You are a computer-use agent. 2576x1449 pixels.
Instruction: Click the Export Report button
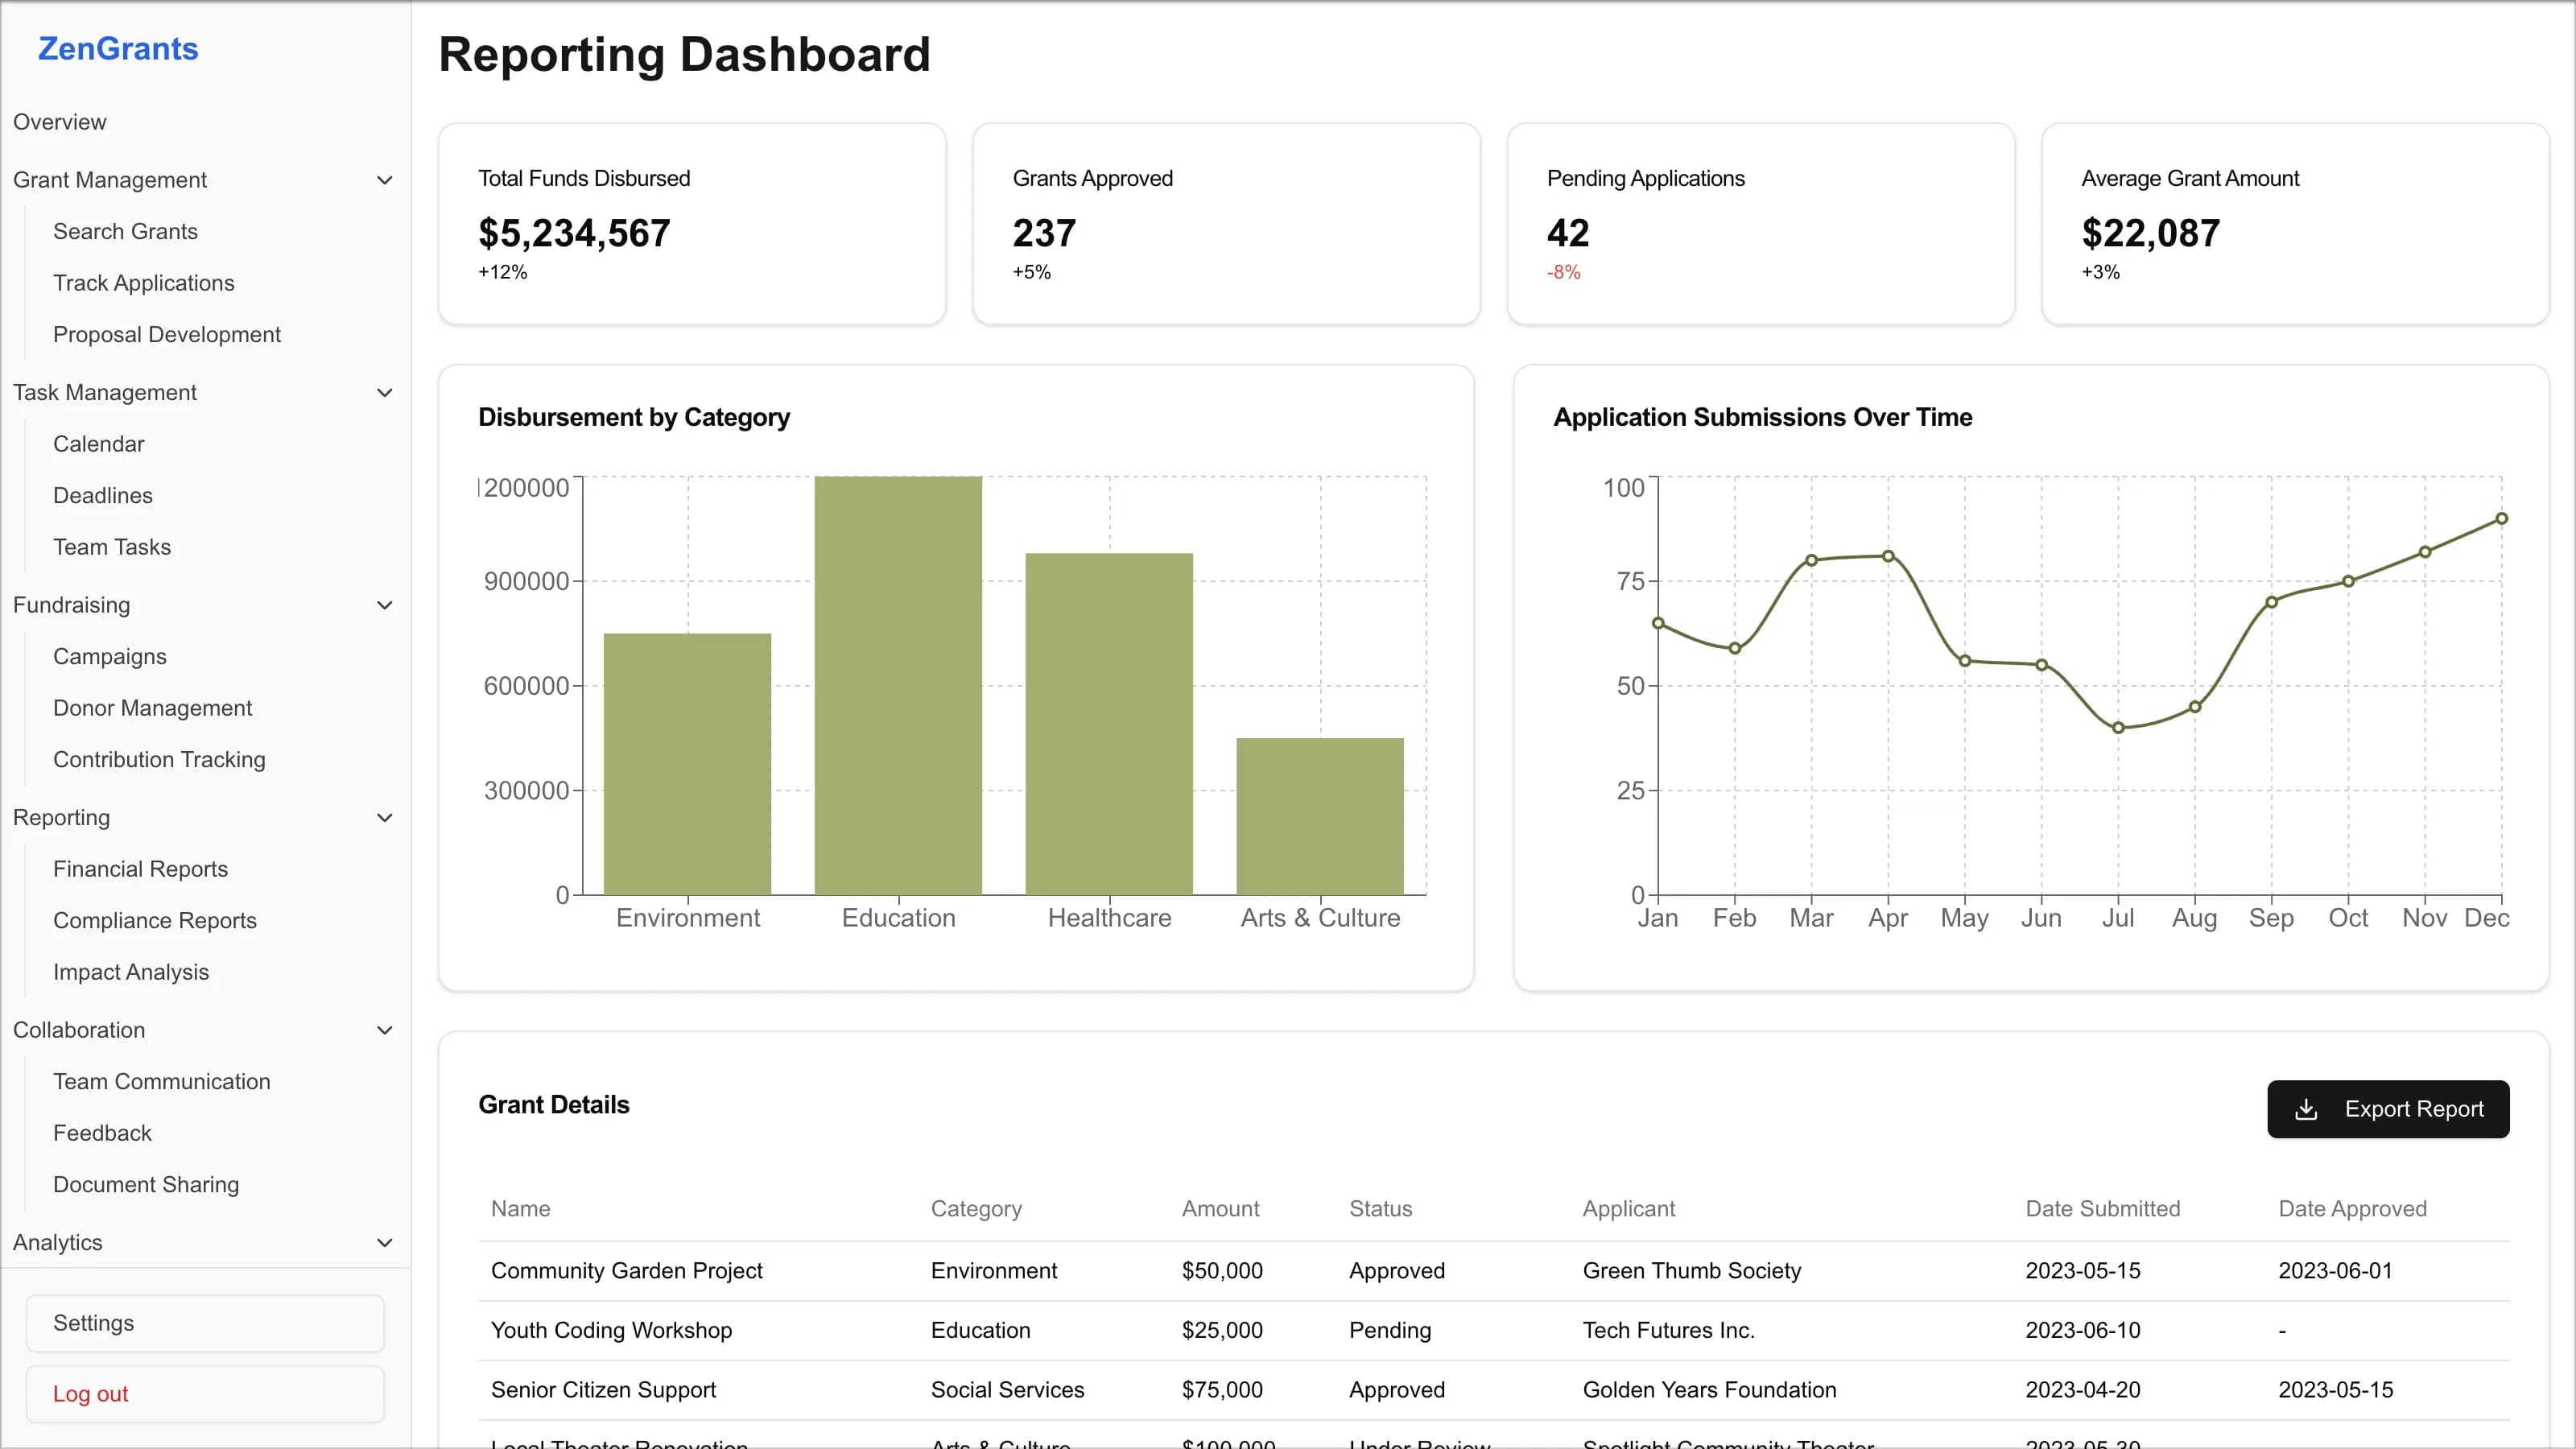[2388, 1109]
